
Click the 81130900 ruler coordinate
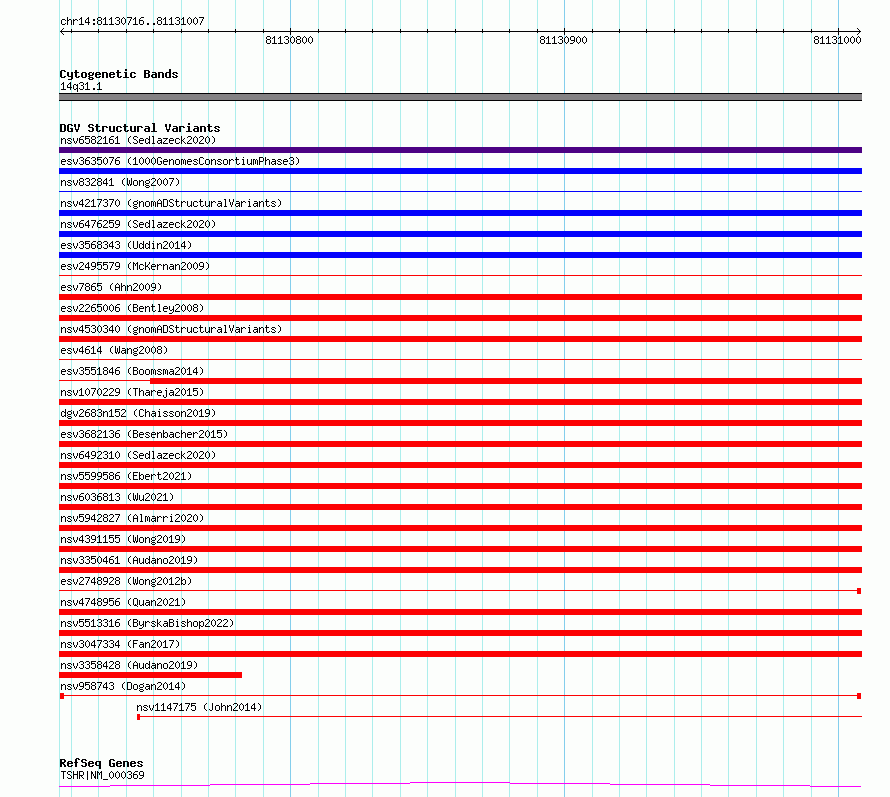(563, 40)
